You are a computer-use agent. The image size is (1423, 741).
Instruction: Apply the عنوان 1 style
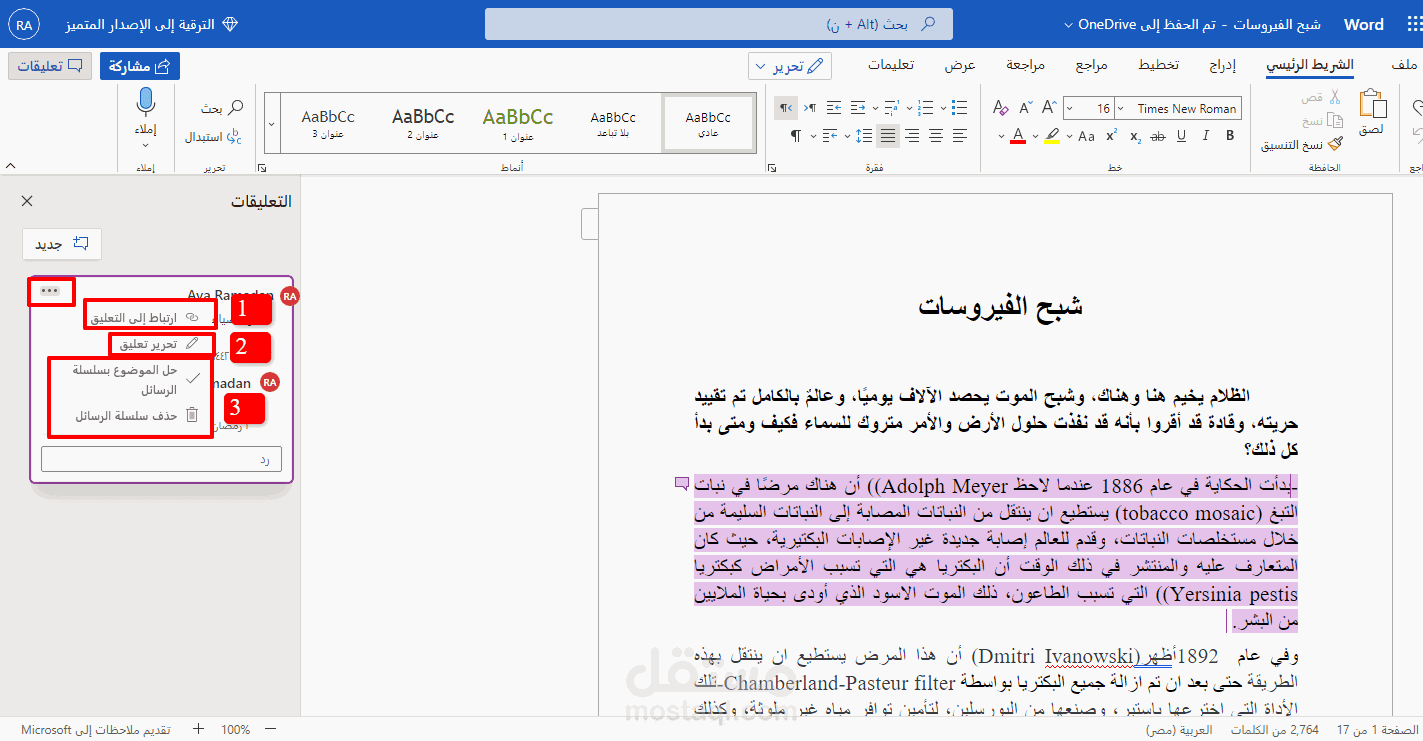point(518,123)
